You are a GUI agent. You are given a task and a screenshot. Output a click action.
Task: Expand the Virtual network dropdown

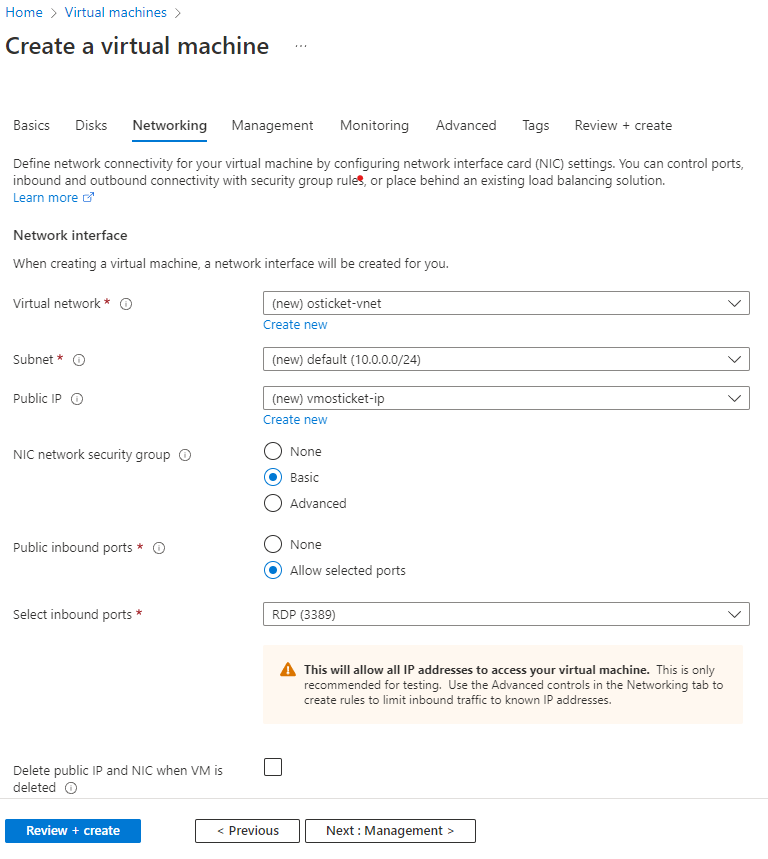coord(505,303)
